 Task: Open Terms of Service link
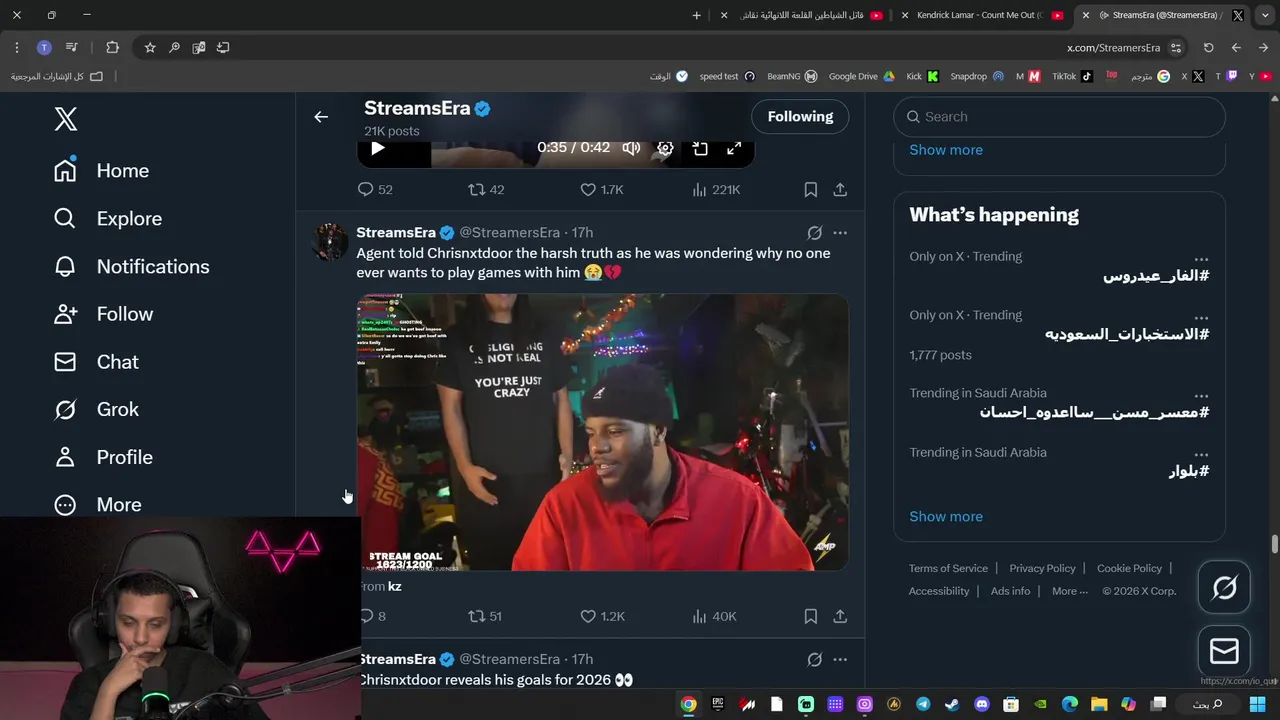click(948, 568)
